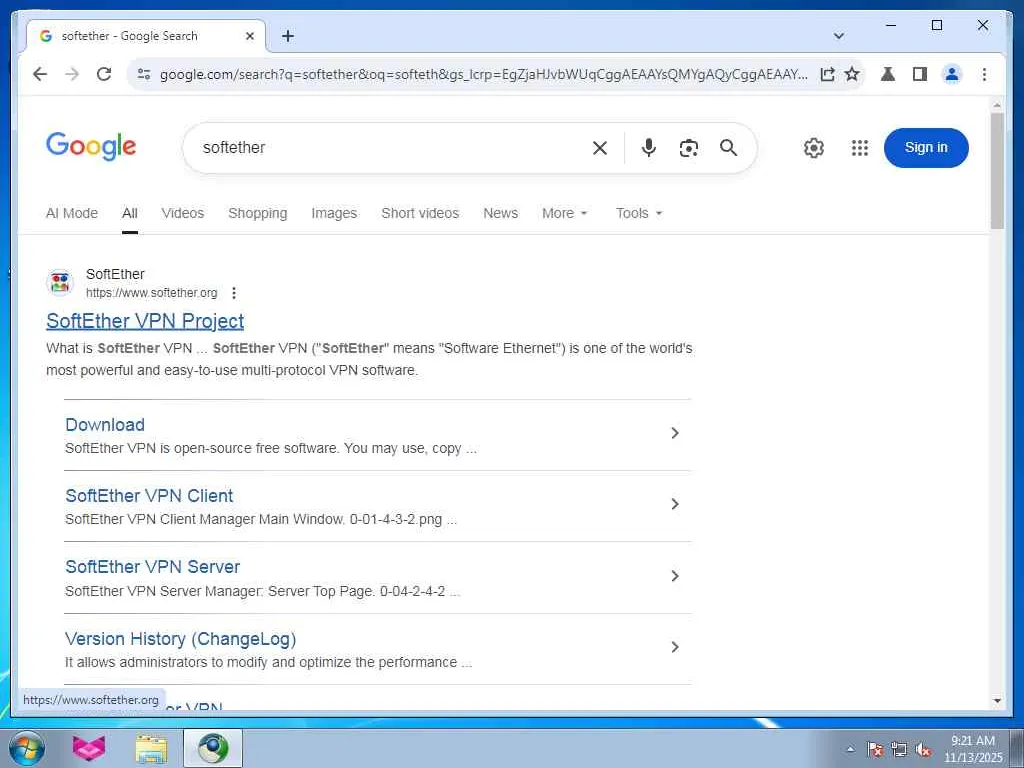The height and width of the screenshot is (768, 1024).
Task: Open the Google apps grid
Action: coord(860,148)
